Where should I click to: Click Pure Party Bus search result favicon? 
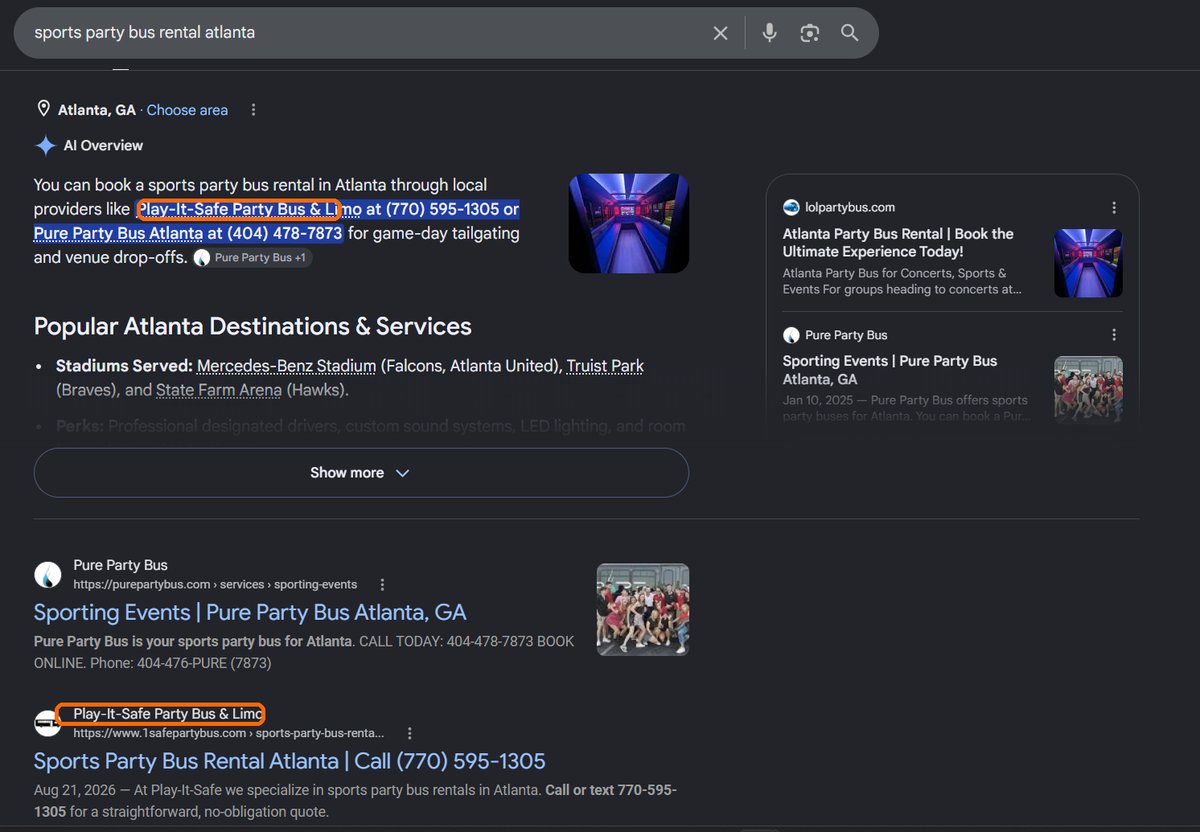point(48,575)
